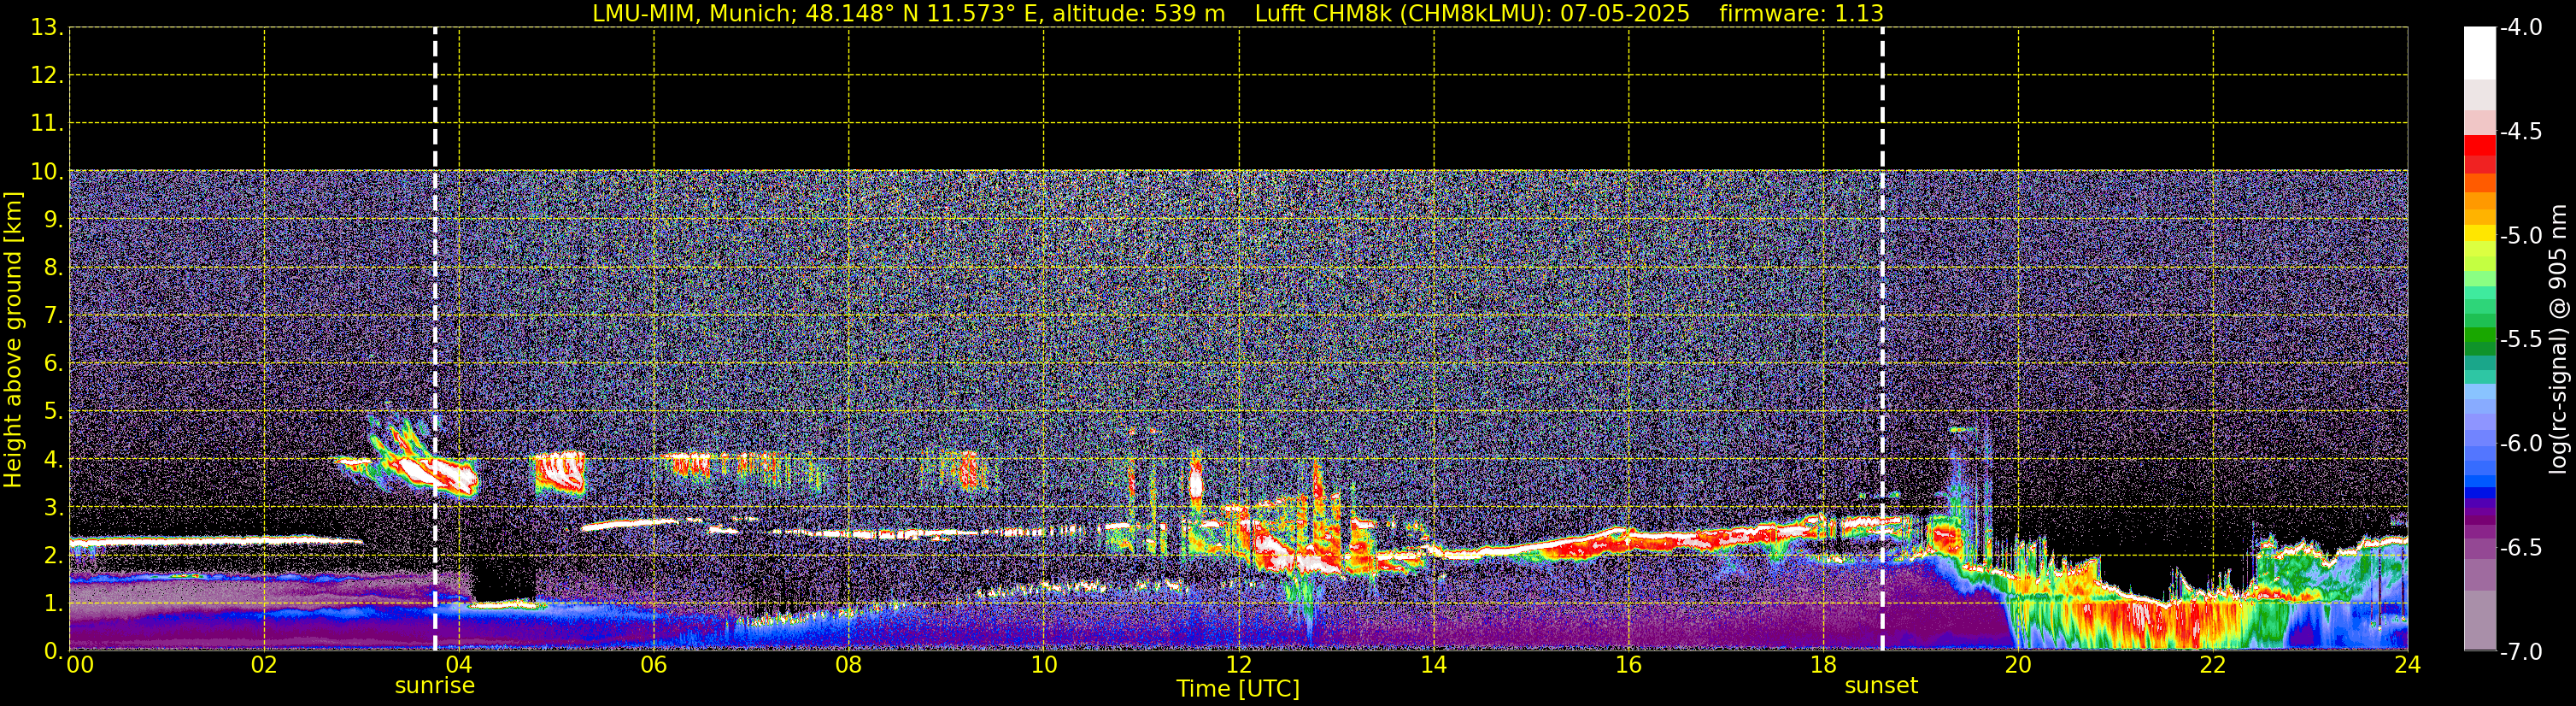The image size is (2576, 706).
Task: Click the height axis tick label '10.'
Action: click(47, 172)
